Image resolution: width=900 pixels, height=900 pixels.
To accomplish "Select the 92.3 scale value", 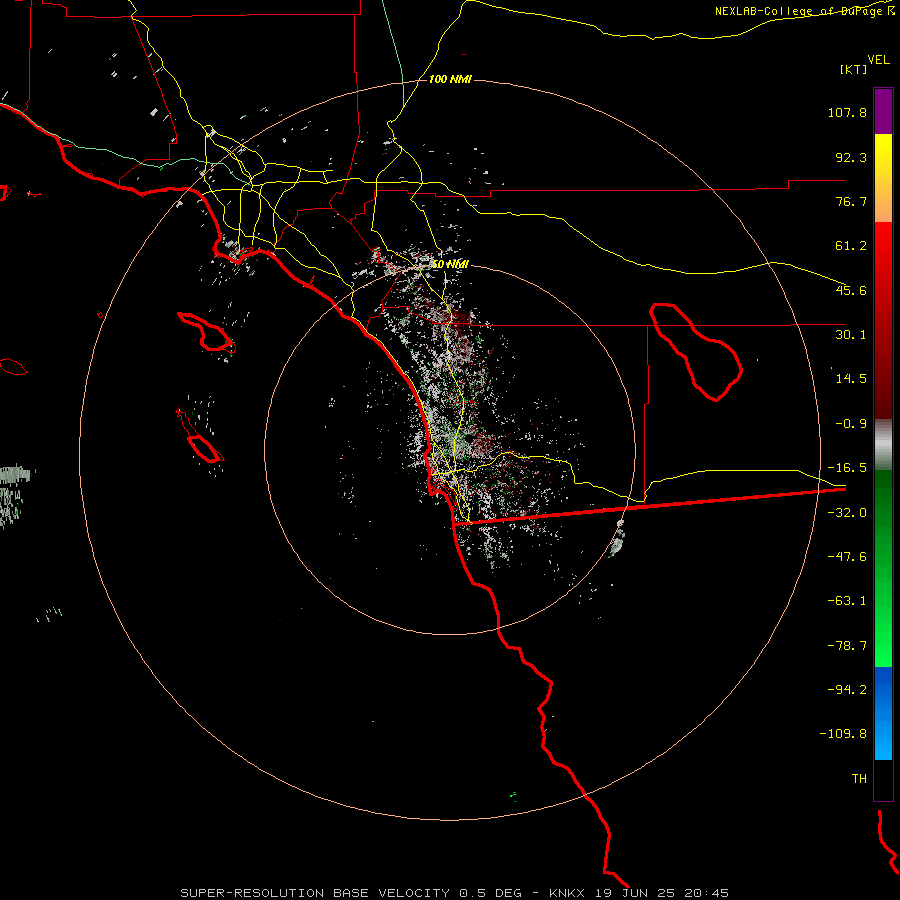I will pos(851,157).
